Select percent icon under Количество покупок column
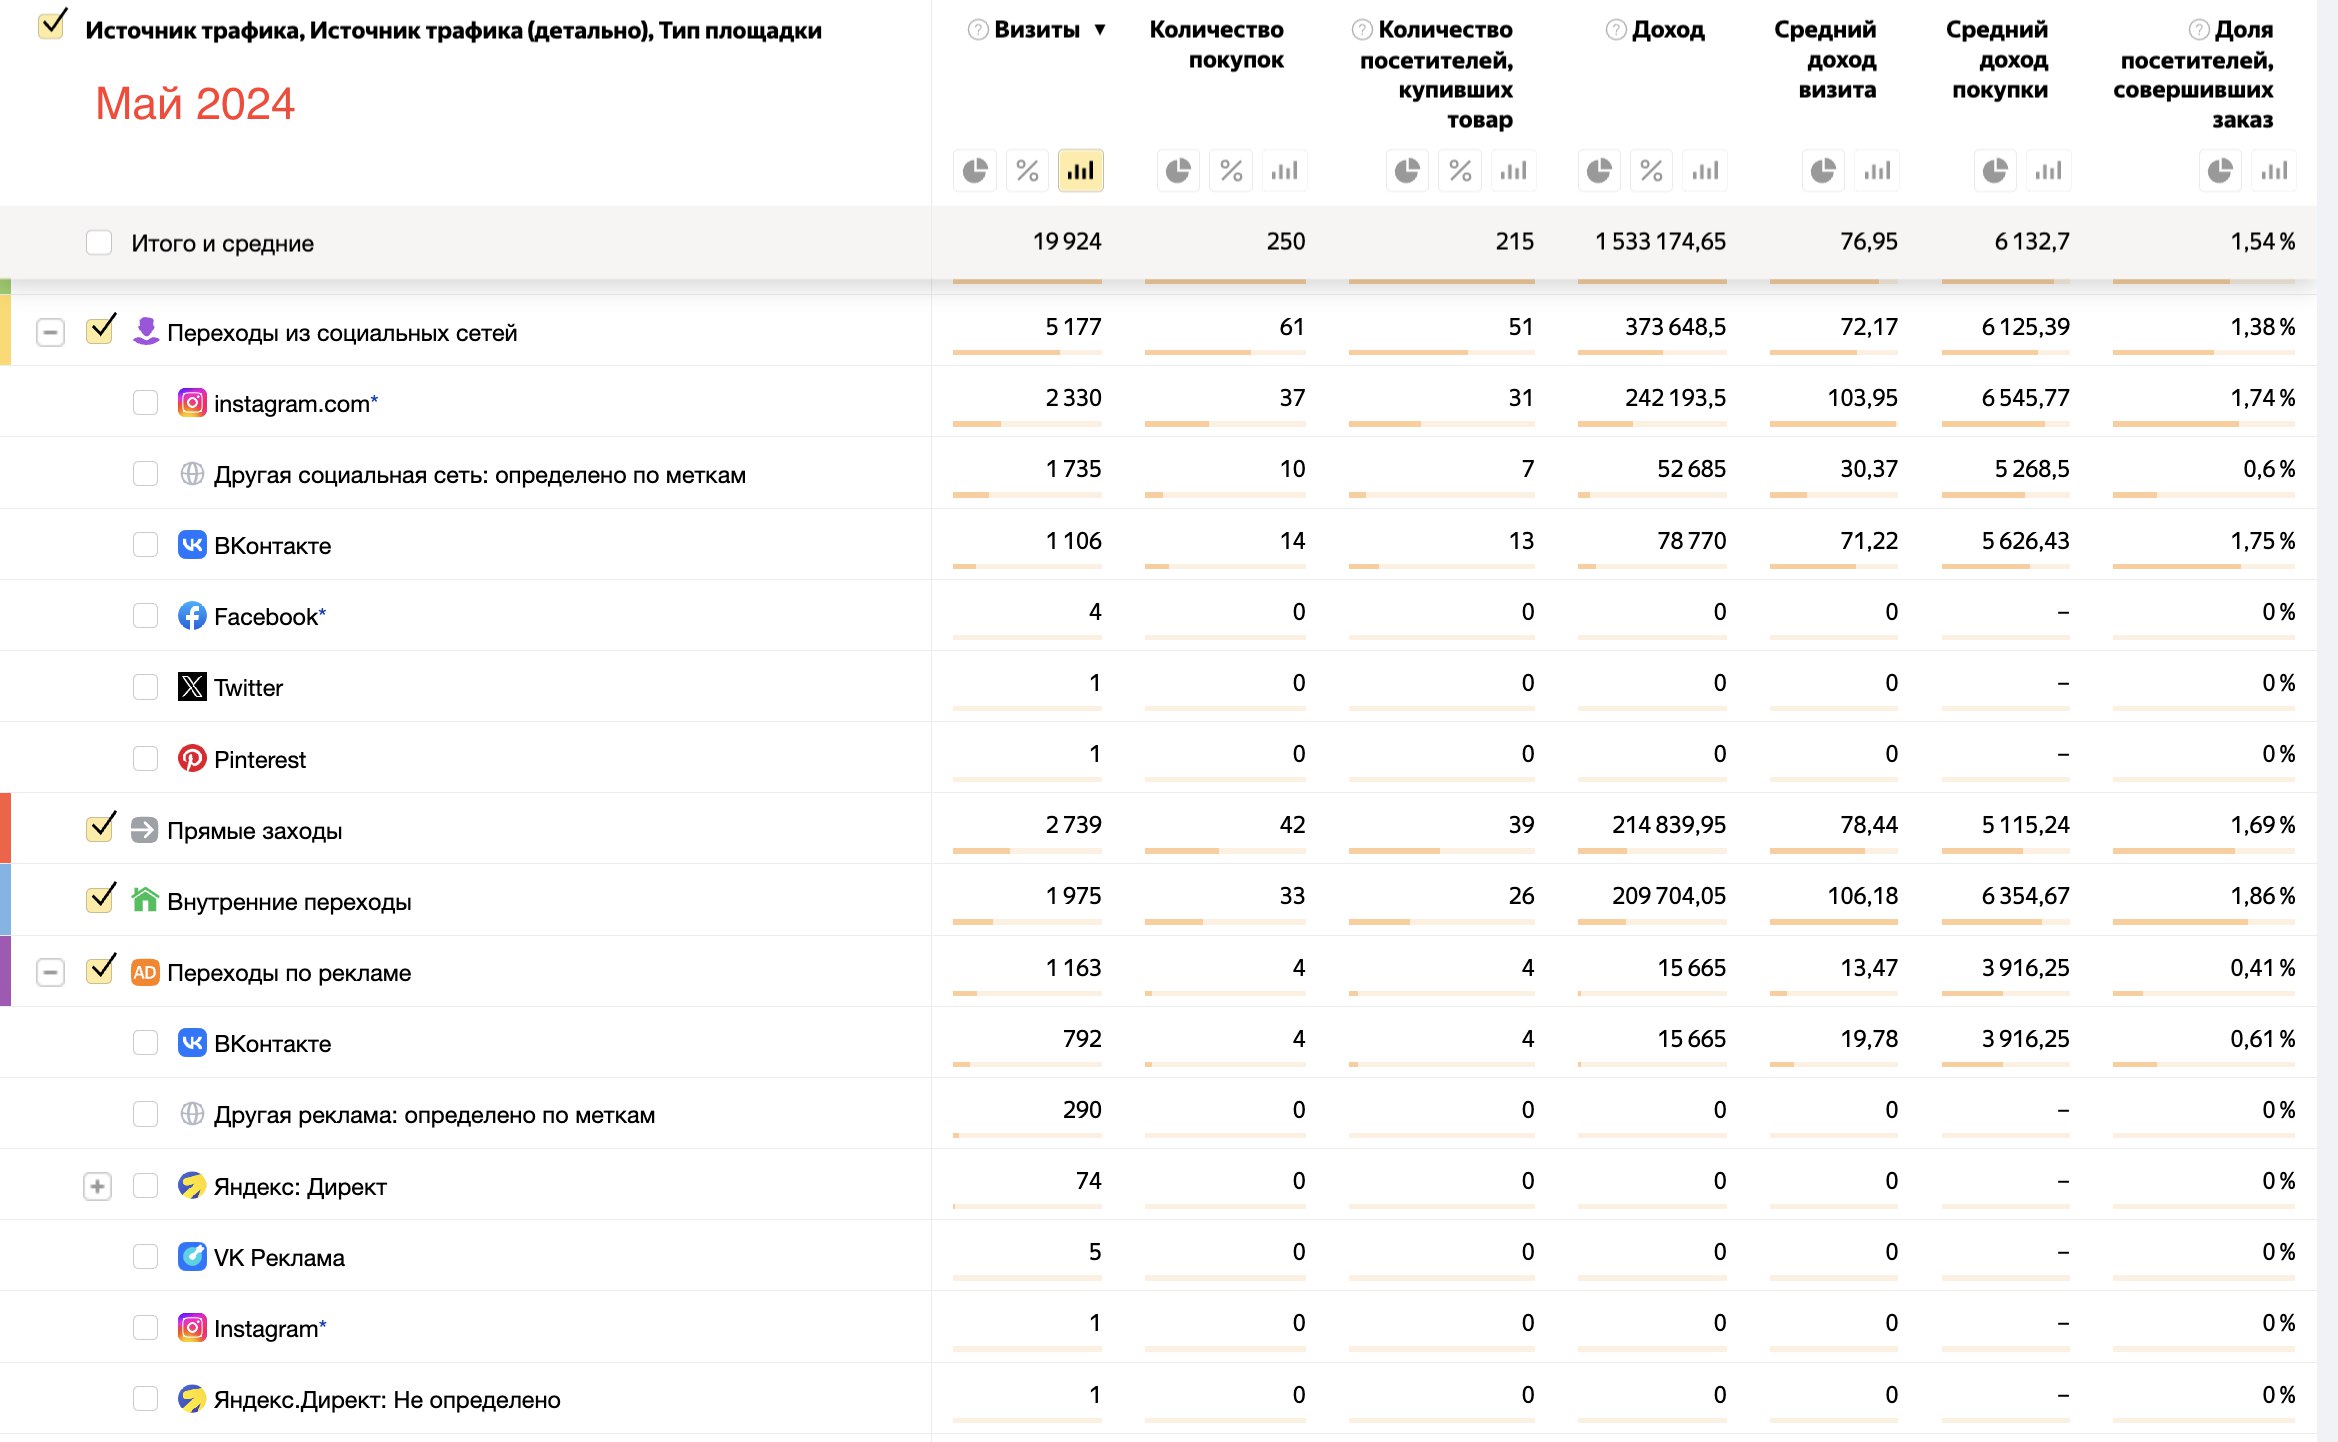Image resolution: width=2338 pixels, height=1442 pixels. (x=1231, y=171)
